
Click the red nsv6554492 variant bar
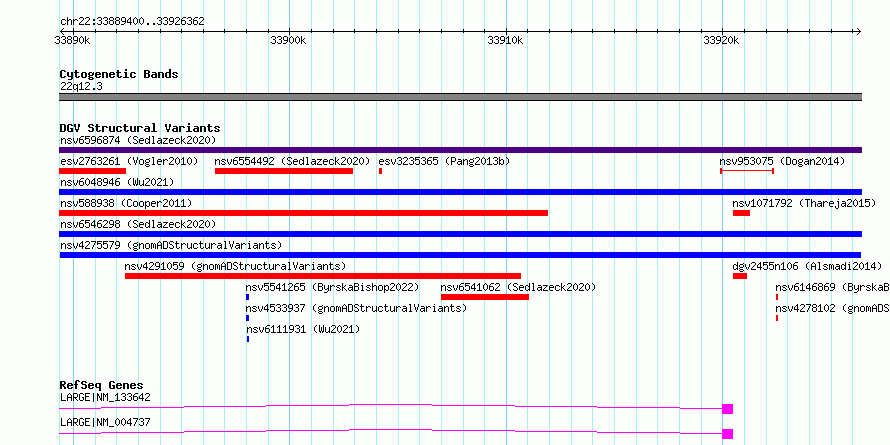pyautogui.click(x=284, y=171)
